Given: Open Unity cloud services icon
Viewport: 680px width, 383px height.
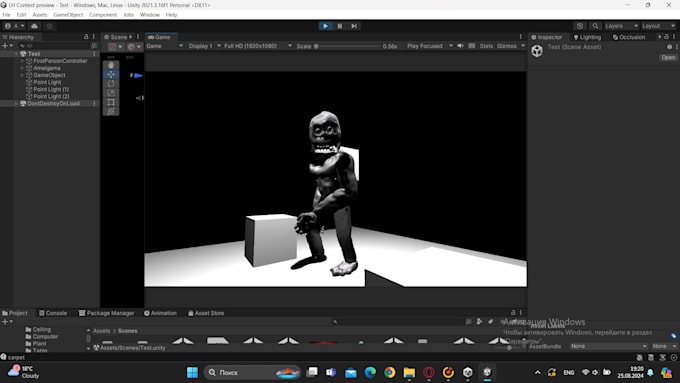Looking at the screenshot, I should pos(34,26).
